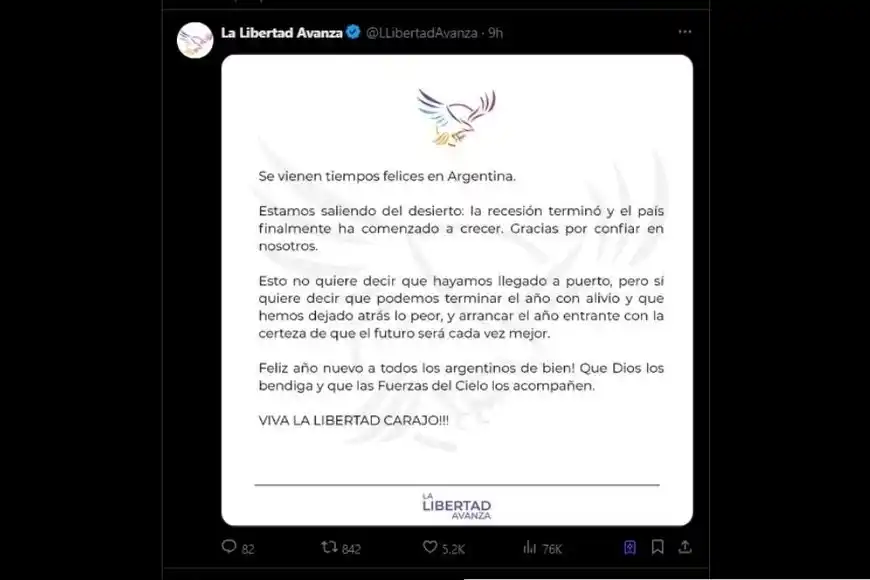Click the eagle logo atop the statement

click(x=457, y=118)
